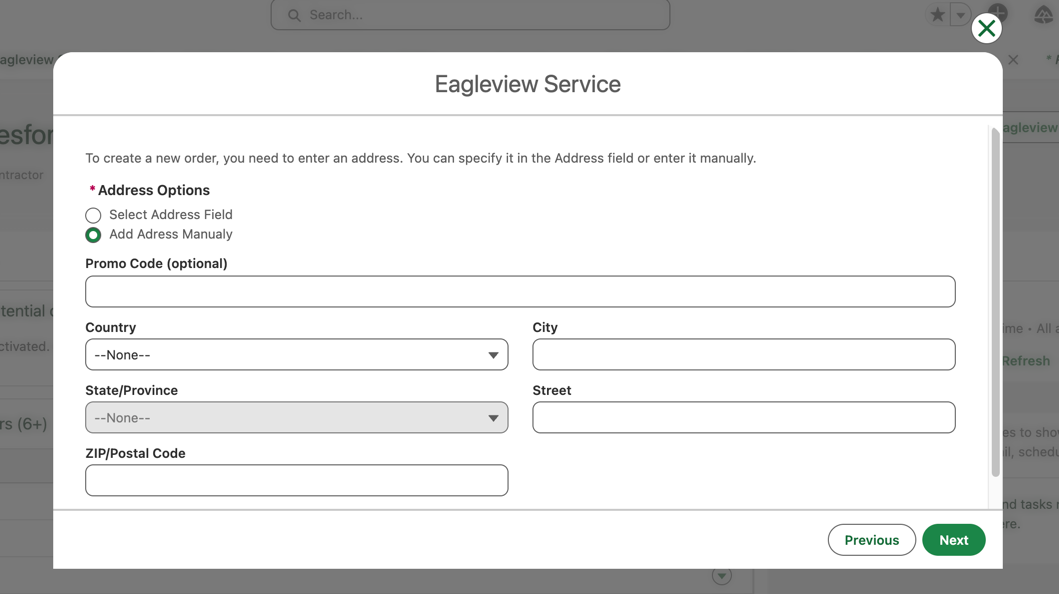Image resolution: width=1059 pixels, height=594 pixels.
Task: Close the Eagleview Service dialog
Action: pyautogui.click(x=986, y=28)
